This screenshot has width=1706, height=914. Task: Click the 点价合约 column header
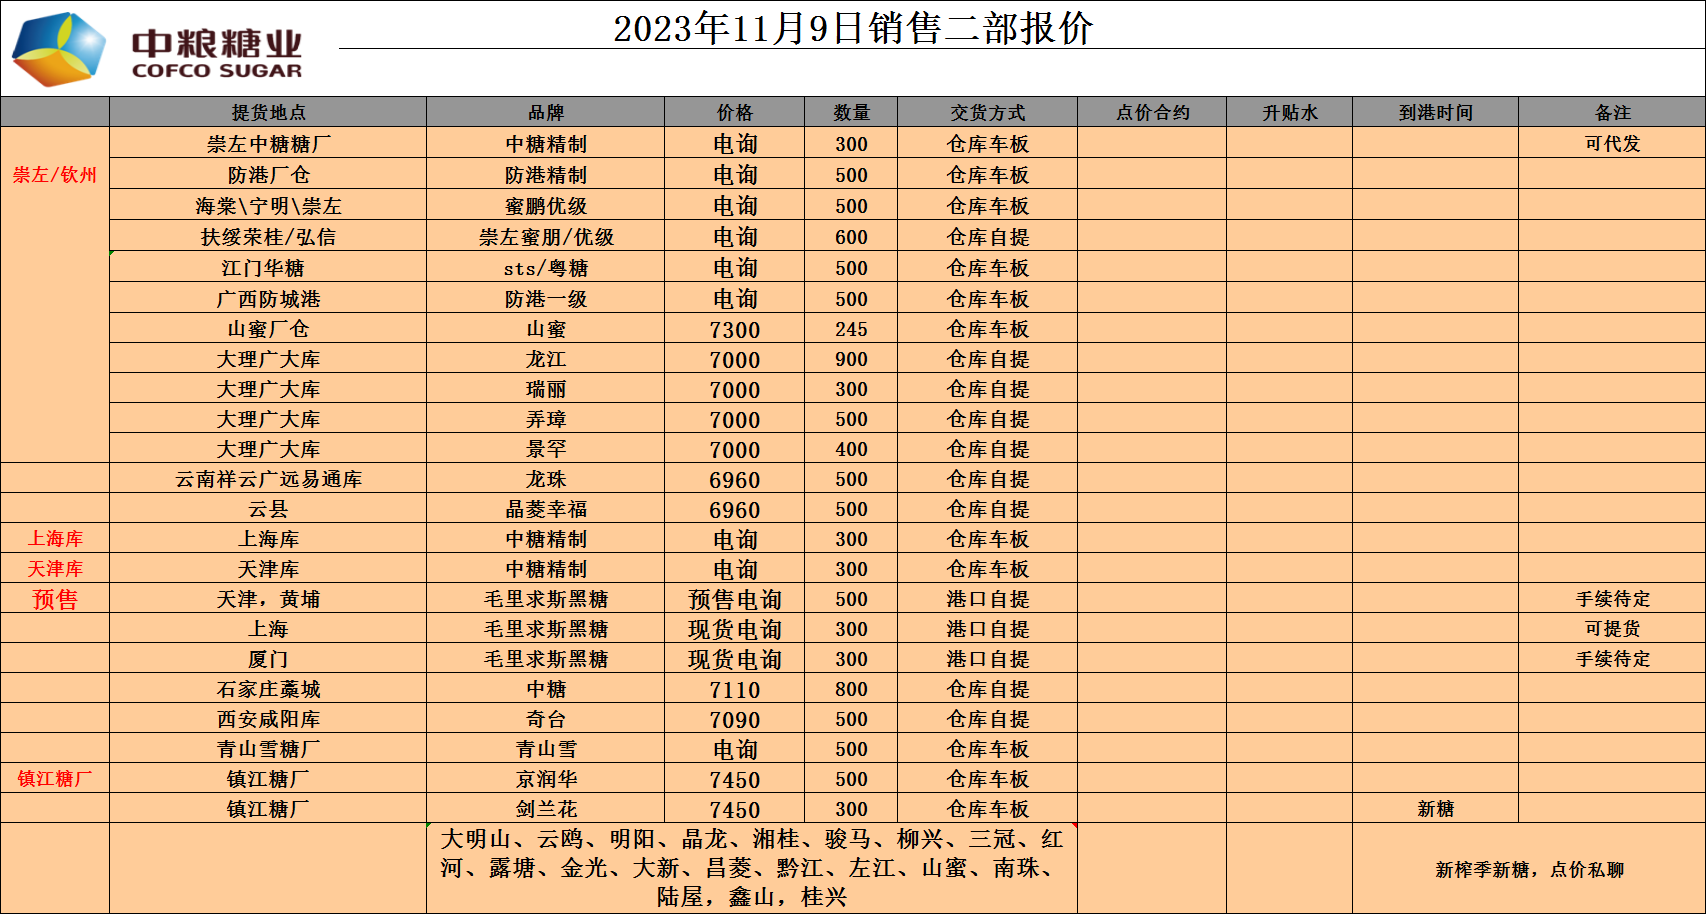[x=1152, y=113]
